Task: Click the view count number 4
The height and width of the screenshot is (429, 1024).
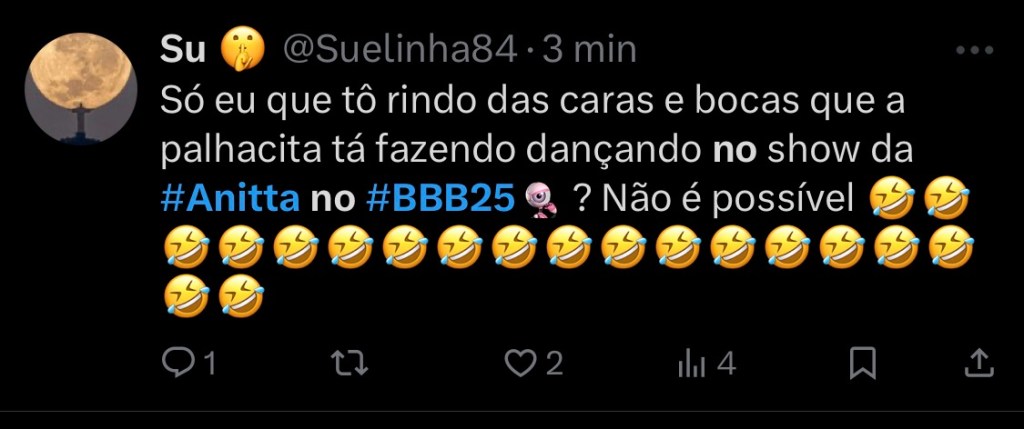Action: [x=726, y=364]
